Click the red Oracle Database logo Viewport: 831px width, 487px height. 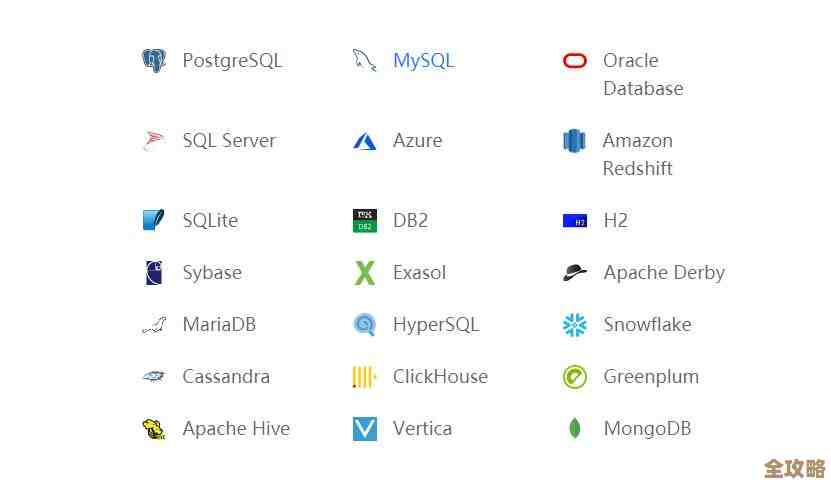[x=575, y=61]
